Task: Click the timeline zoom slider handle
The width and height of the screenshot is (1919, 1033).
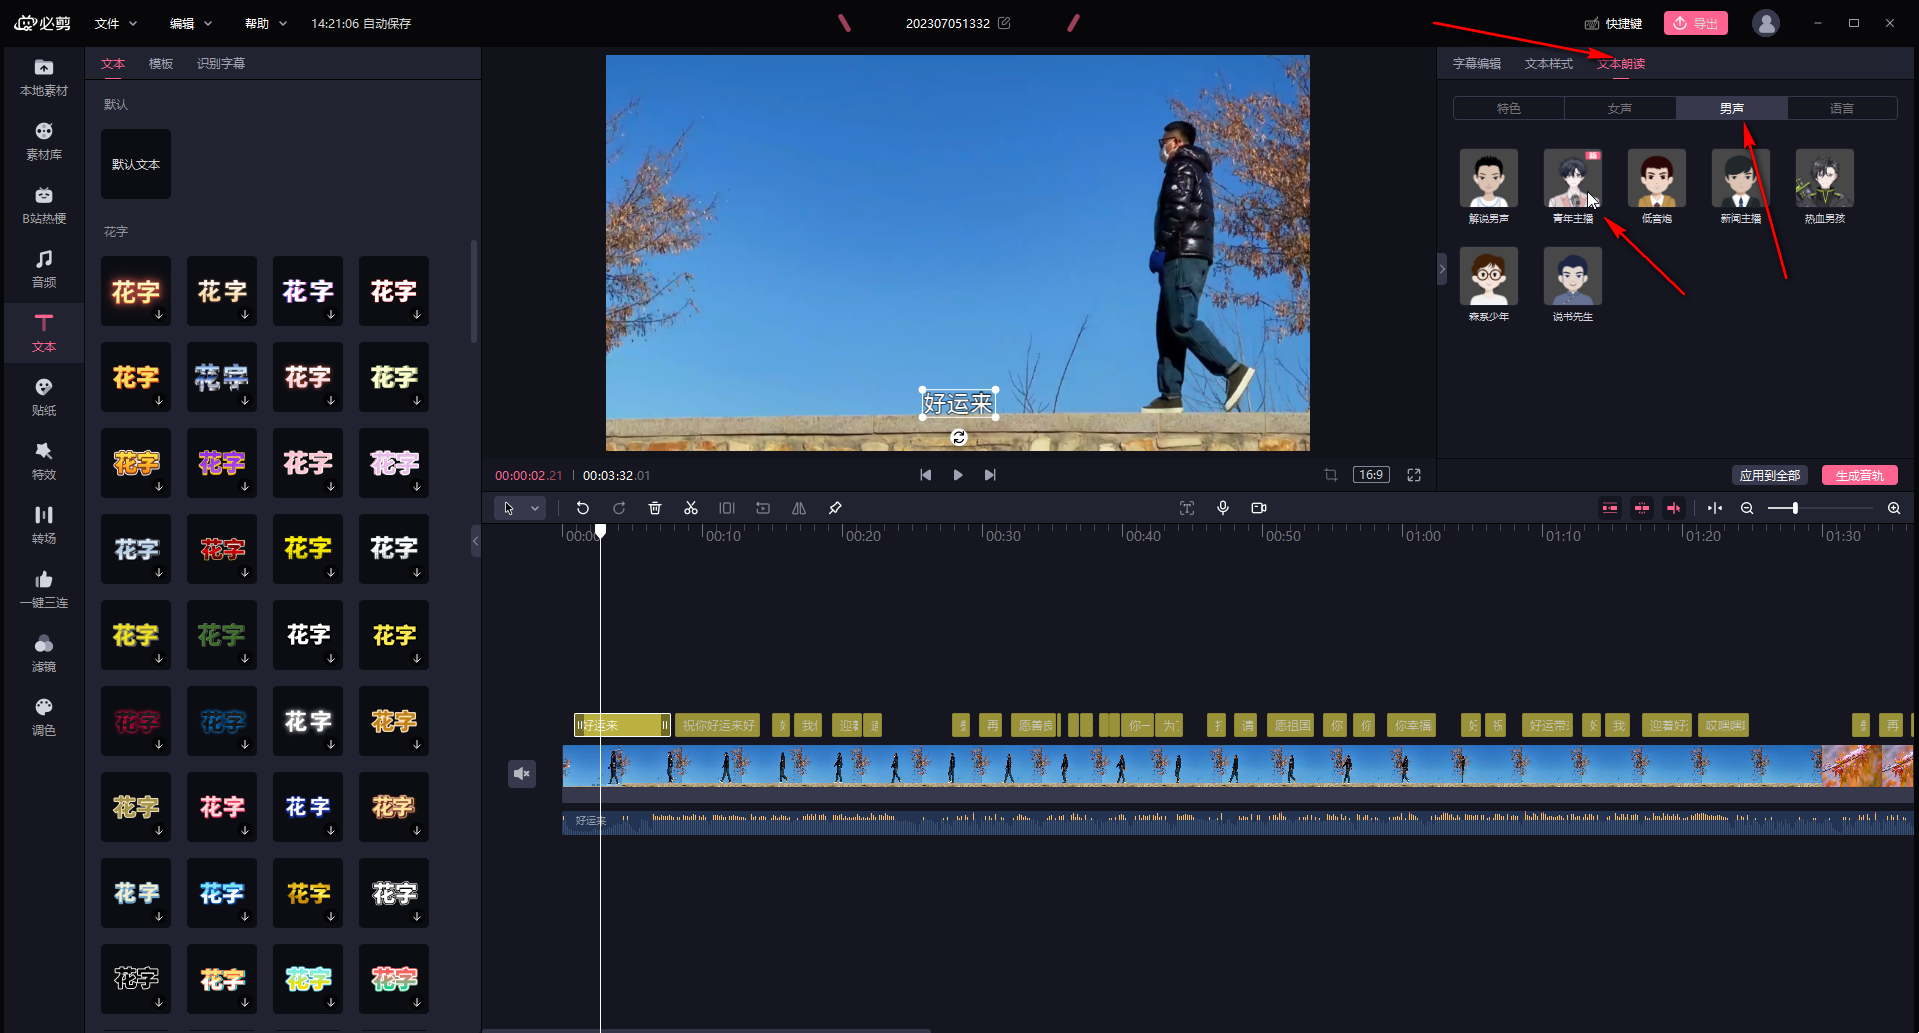Action: tap(1795, 508)
